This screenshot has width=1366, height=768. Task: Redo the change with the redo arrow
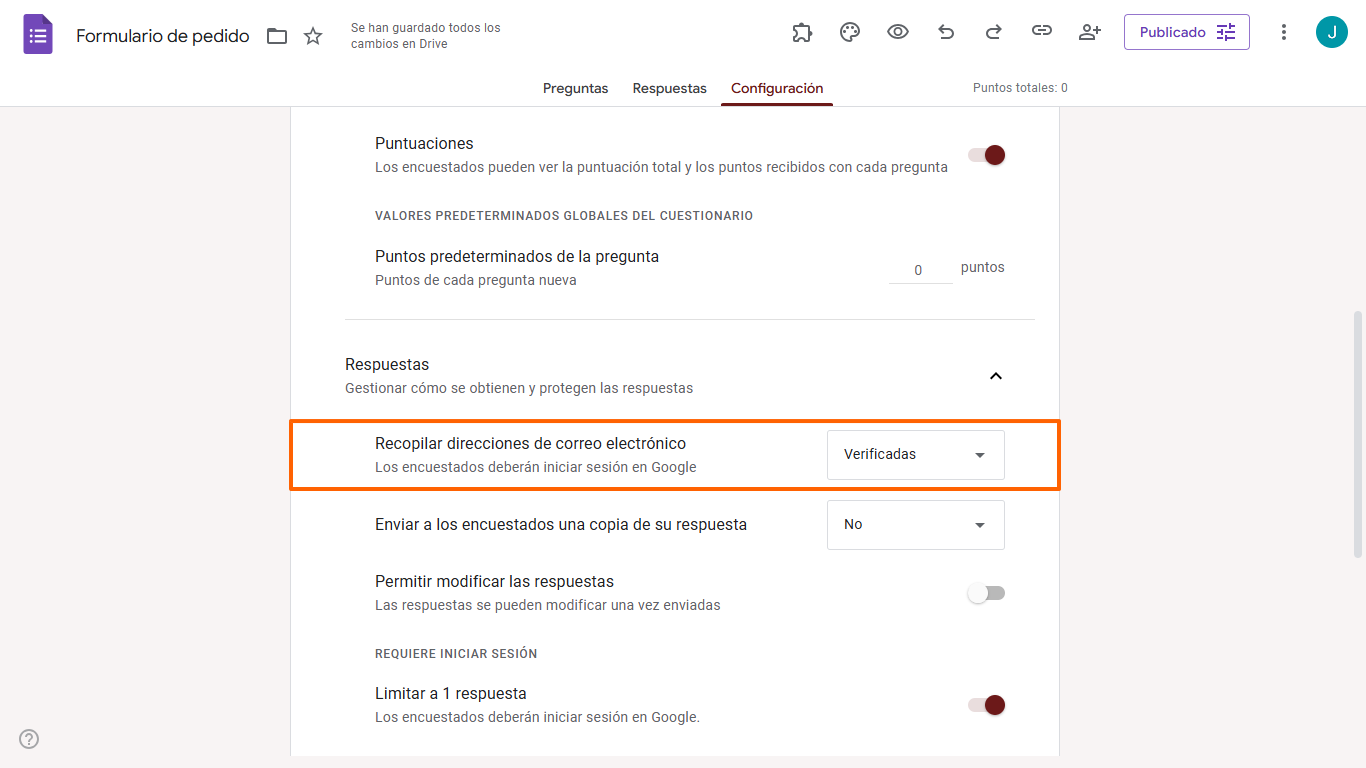click(994, 32)
